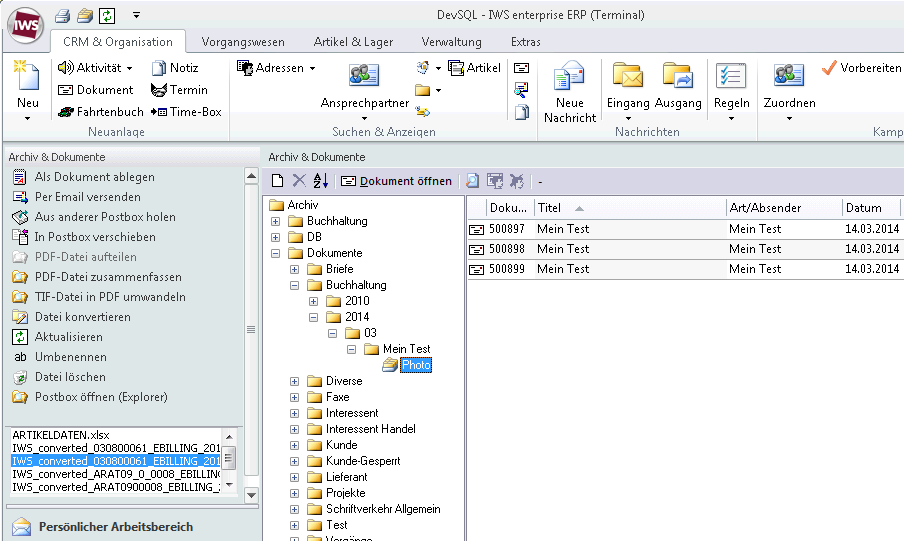The image size is (904, 541).
Task: Click the green refresh icon in title bar
Action: click(107, 16)
